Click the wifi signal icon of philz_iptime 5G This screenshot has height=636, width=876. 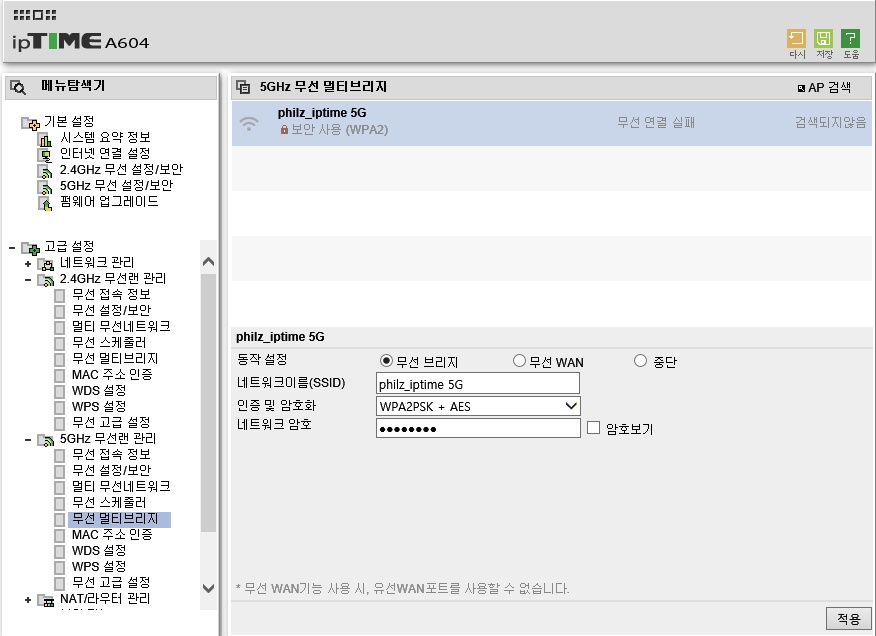pyautogui.click(x=249, y=124)
